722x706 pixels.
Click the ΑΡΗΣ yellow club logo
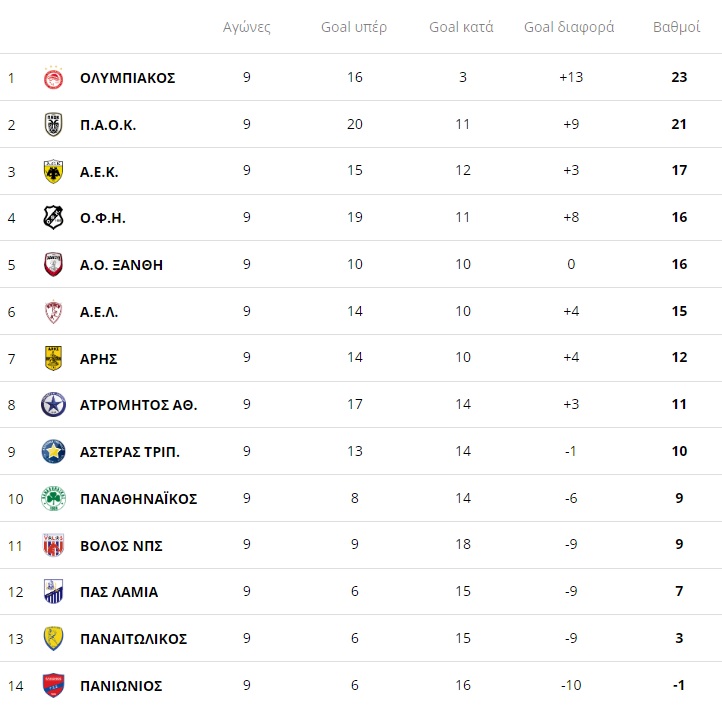pos(53,358)
